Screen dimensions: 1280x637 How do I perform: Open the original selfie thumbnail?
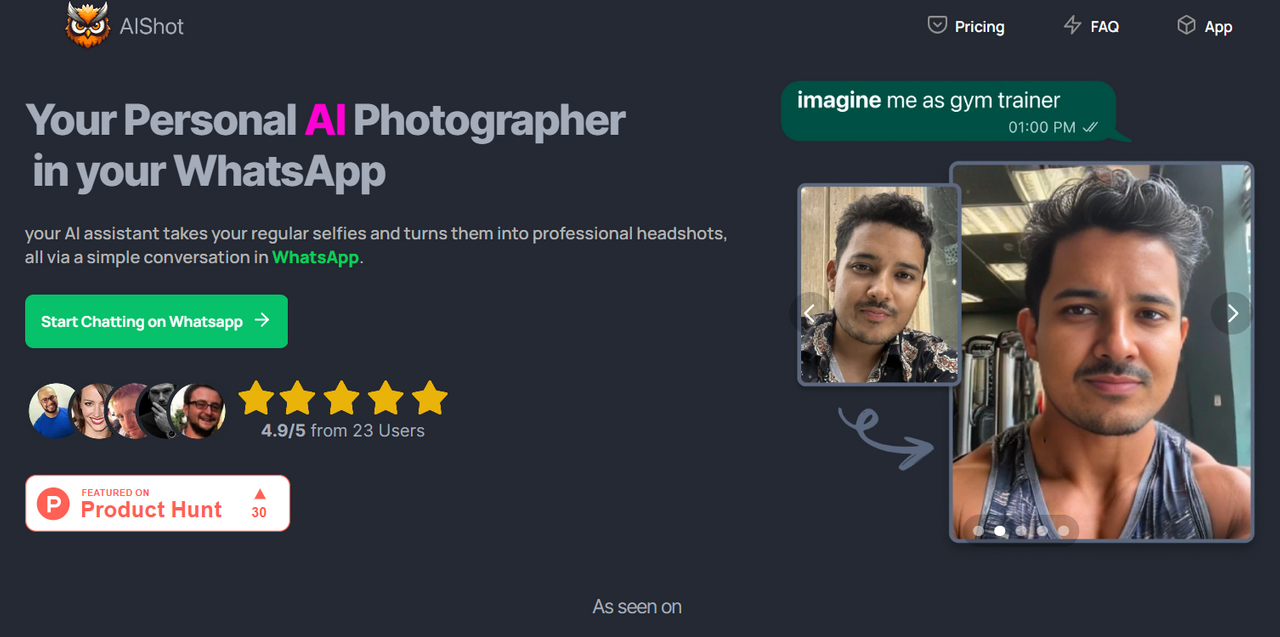[x=879, y=284]
